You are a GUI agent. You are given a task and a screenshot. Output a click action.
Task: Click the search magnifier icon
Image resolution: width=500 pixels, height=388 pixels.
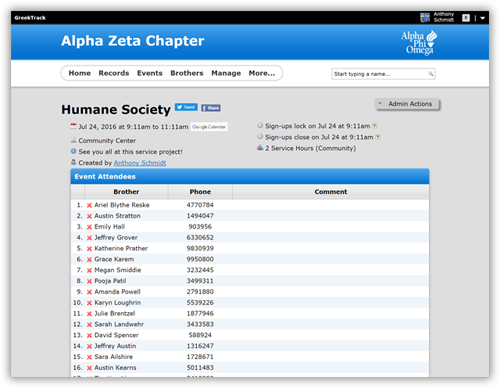(430, 74)
